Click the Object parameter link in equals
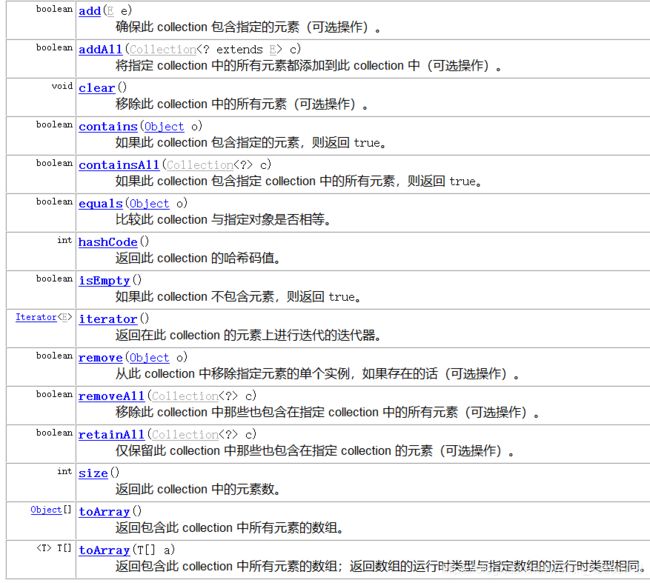 (x=149, y=204)
